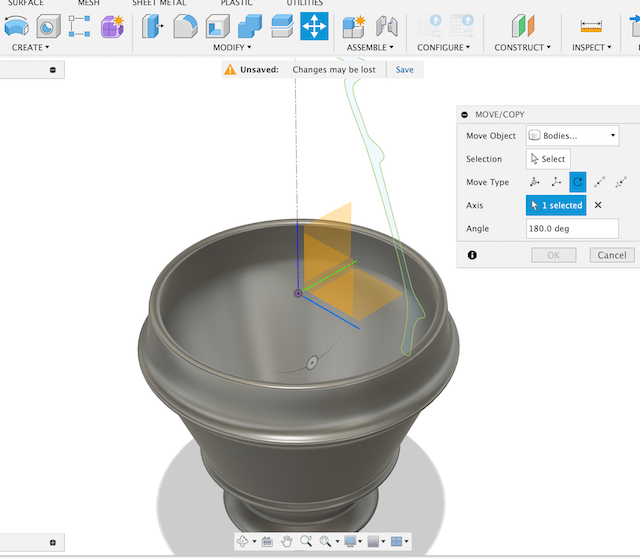Select the Move/Copy tool in toolbar

click(314, 26)
